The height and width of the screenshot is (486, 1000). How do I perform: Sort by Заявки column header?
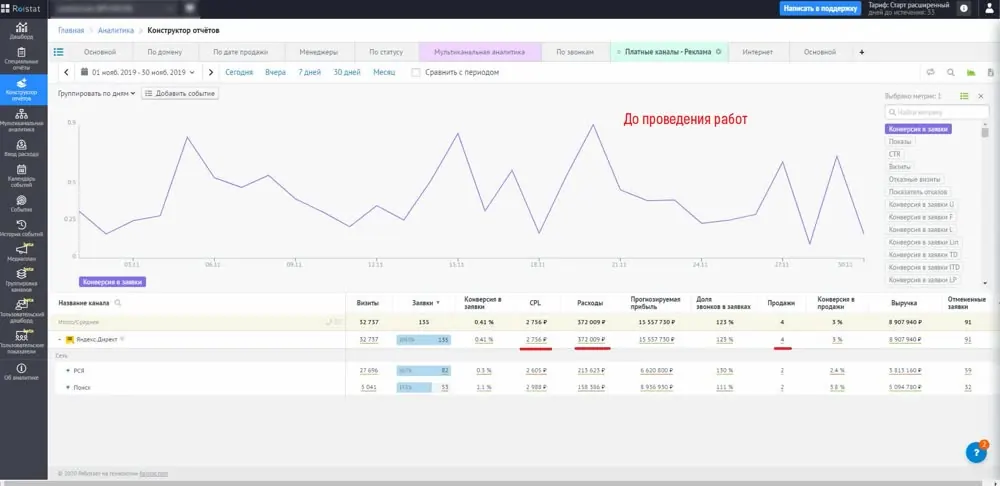tap(426, 303)
